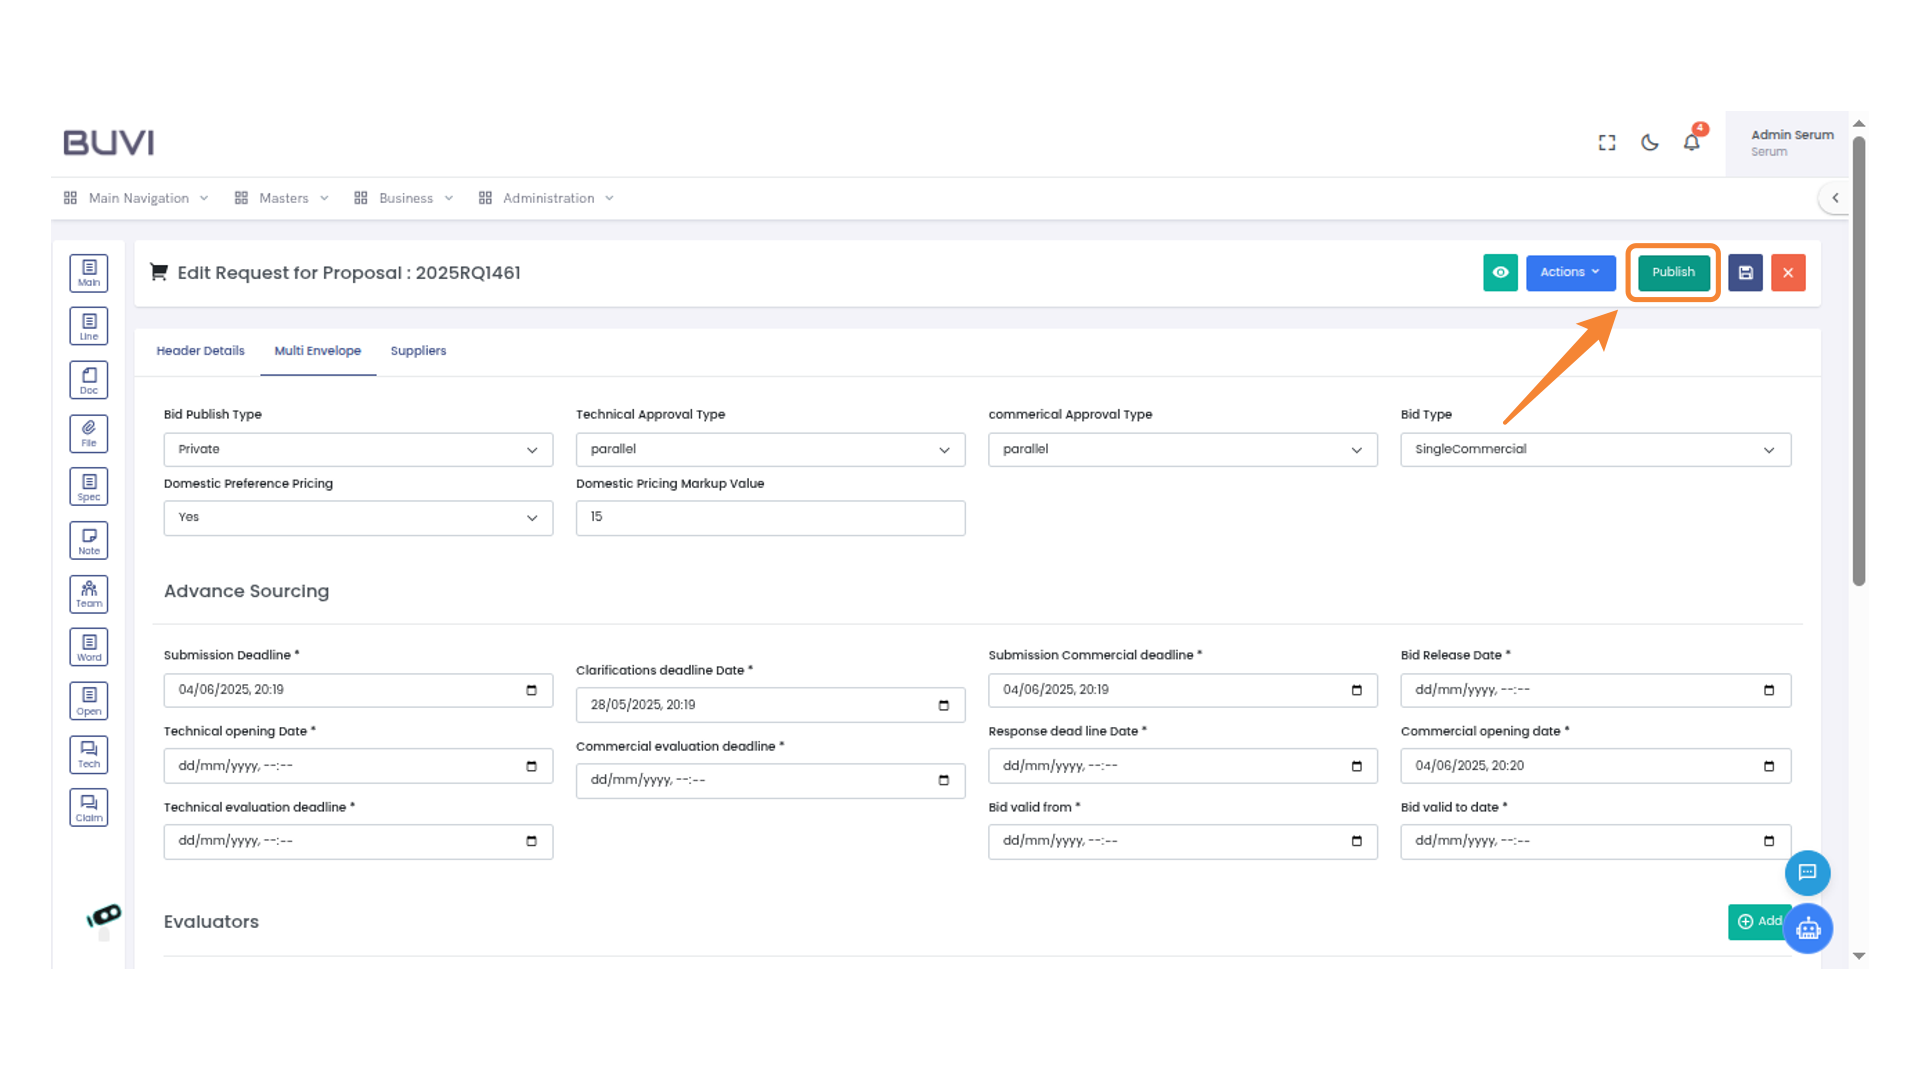Toggle fullscreen mode icon
The width and height of the screenshot is (1920, 1080).
tap(1607, 143)
